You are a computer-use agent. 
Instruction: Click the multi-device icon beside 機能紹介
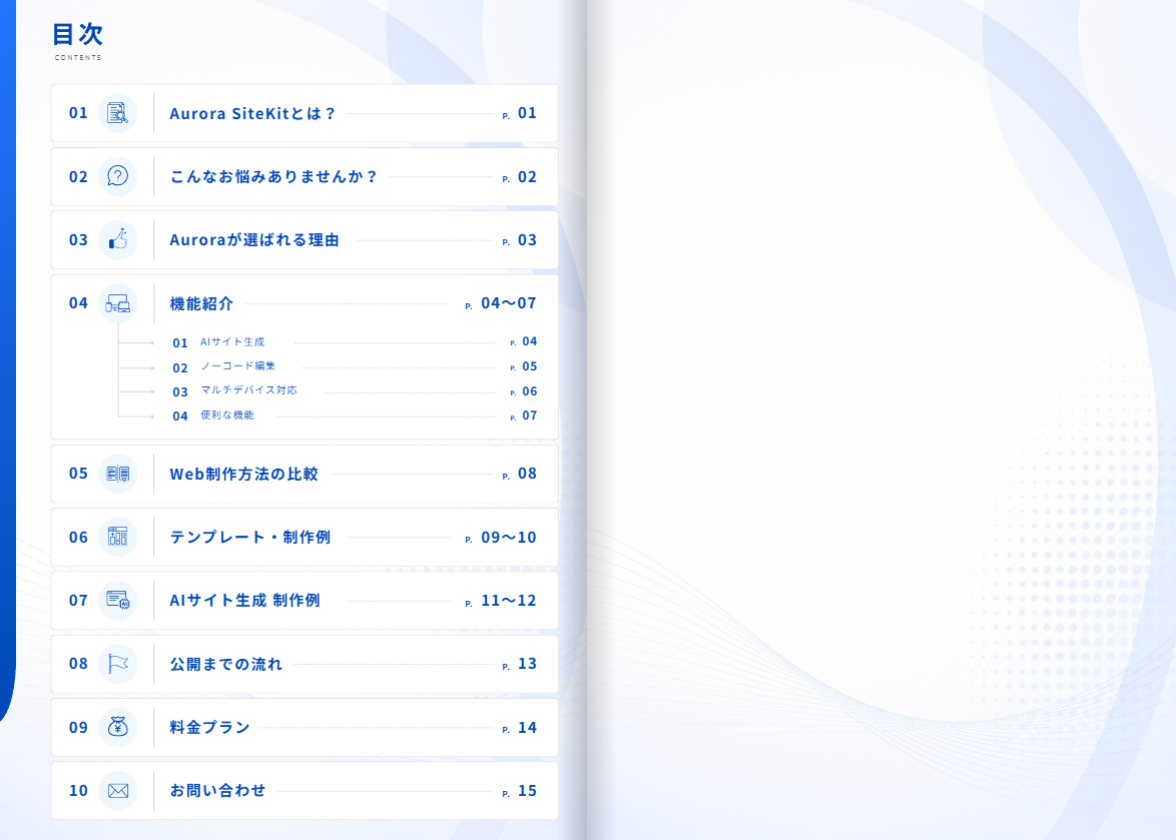click(x=118, y=303)
